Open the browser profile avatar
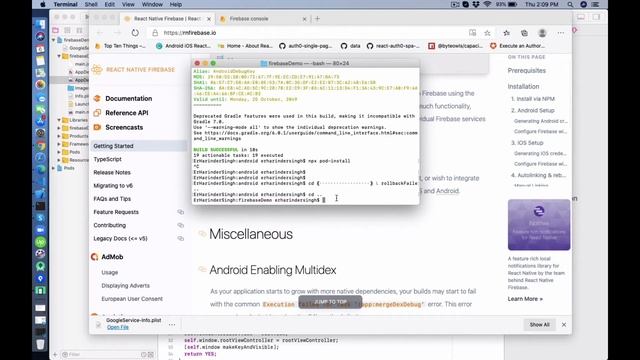This screenshot has height=360, width=640. point(542,33)
